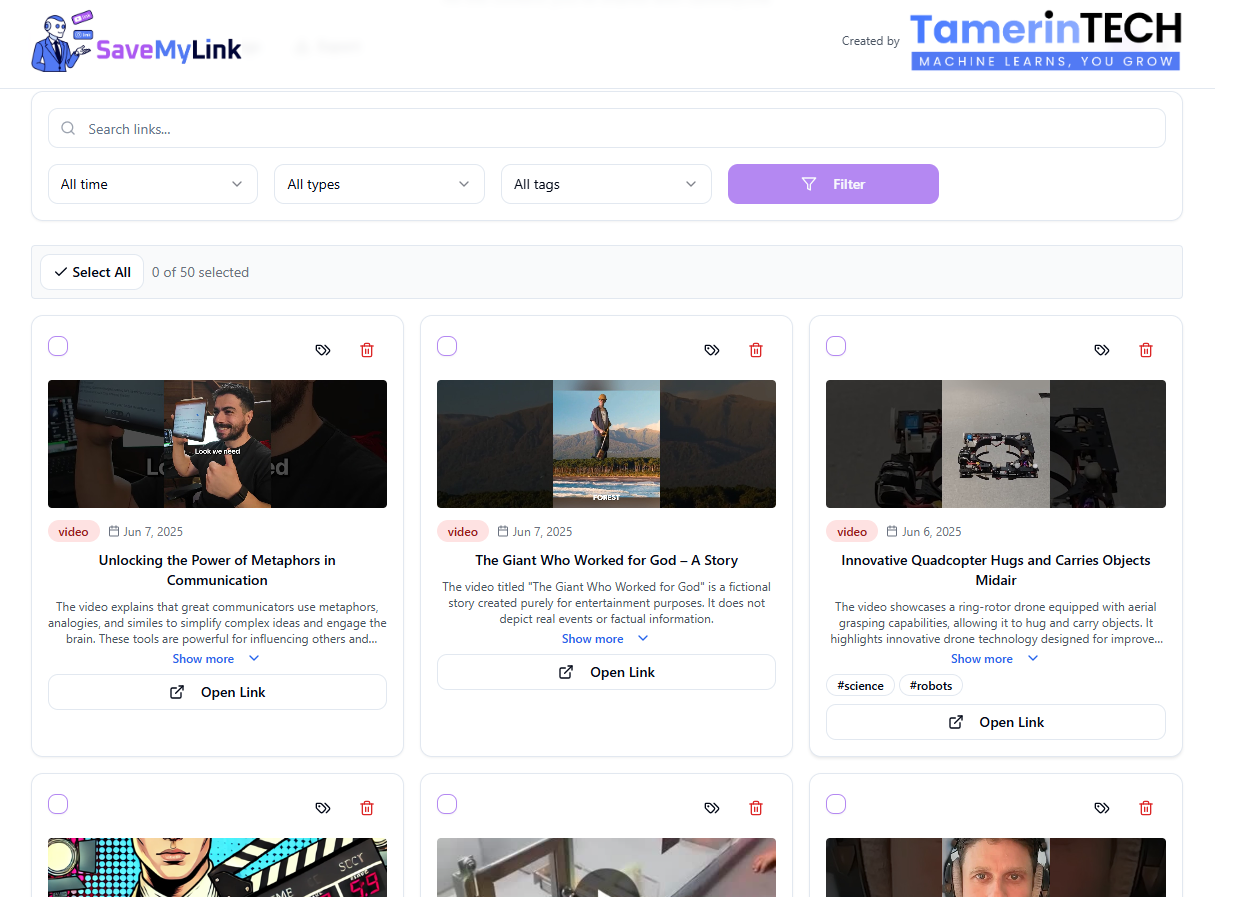Click tag icon on bottom middle card

click(x=711, y=808)
